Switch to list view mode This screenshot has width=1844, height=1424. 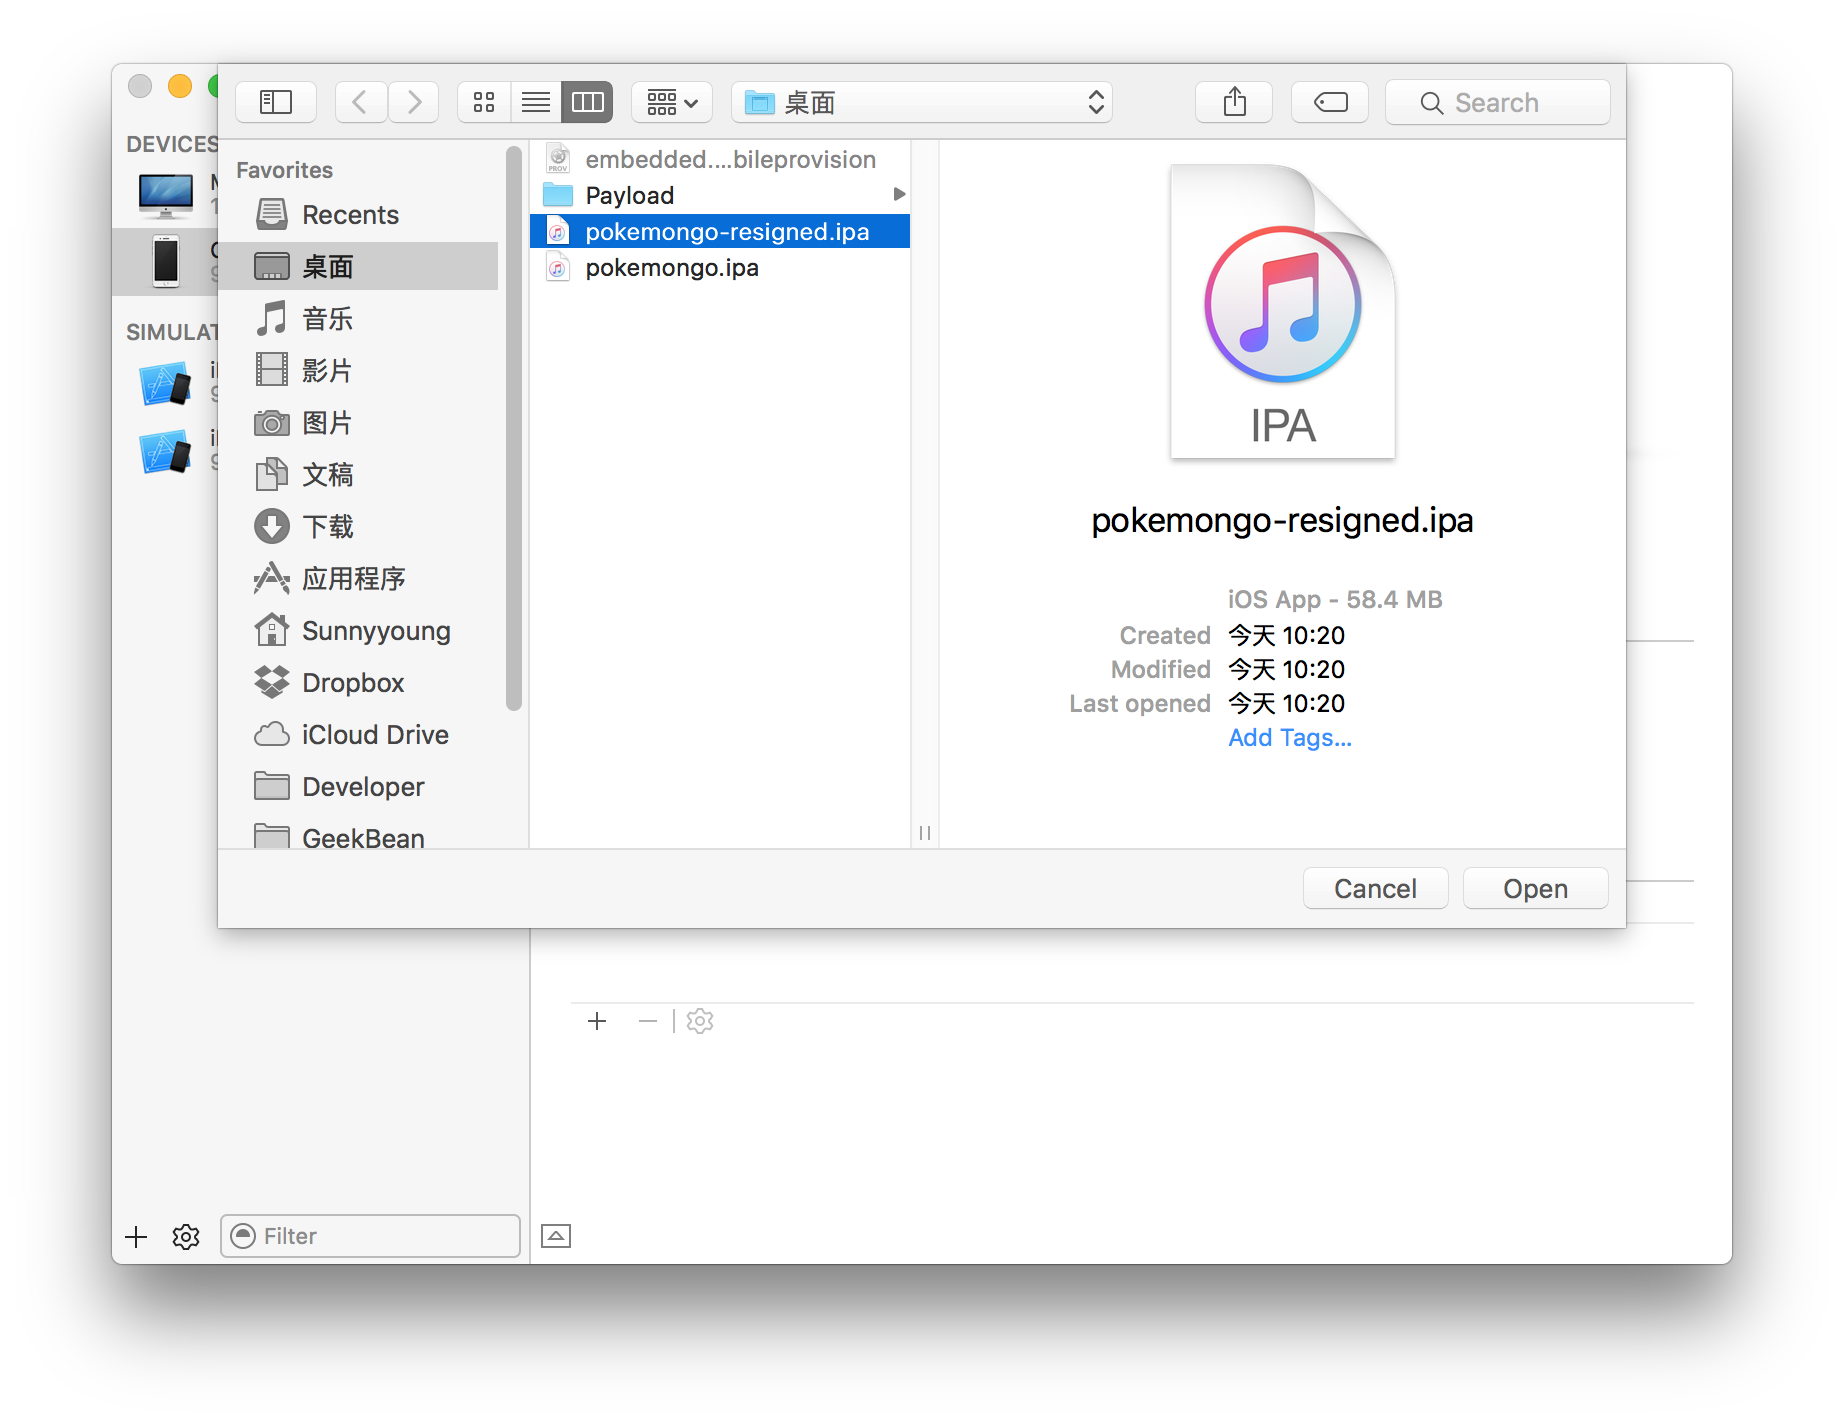pyautogui.click(x=536, y=102)
